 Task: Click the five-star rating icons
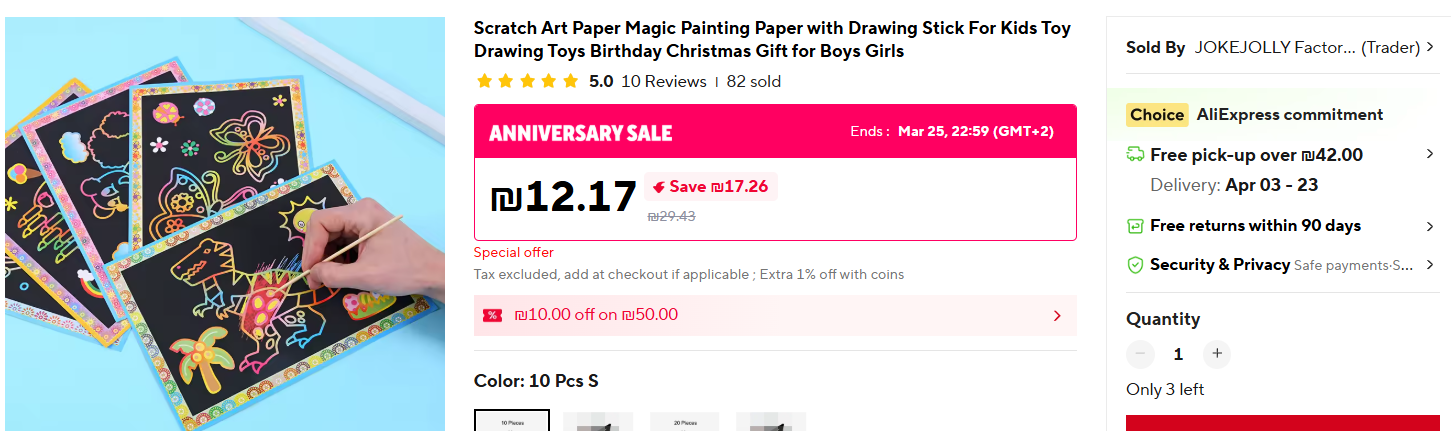coord(527,82)
